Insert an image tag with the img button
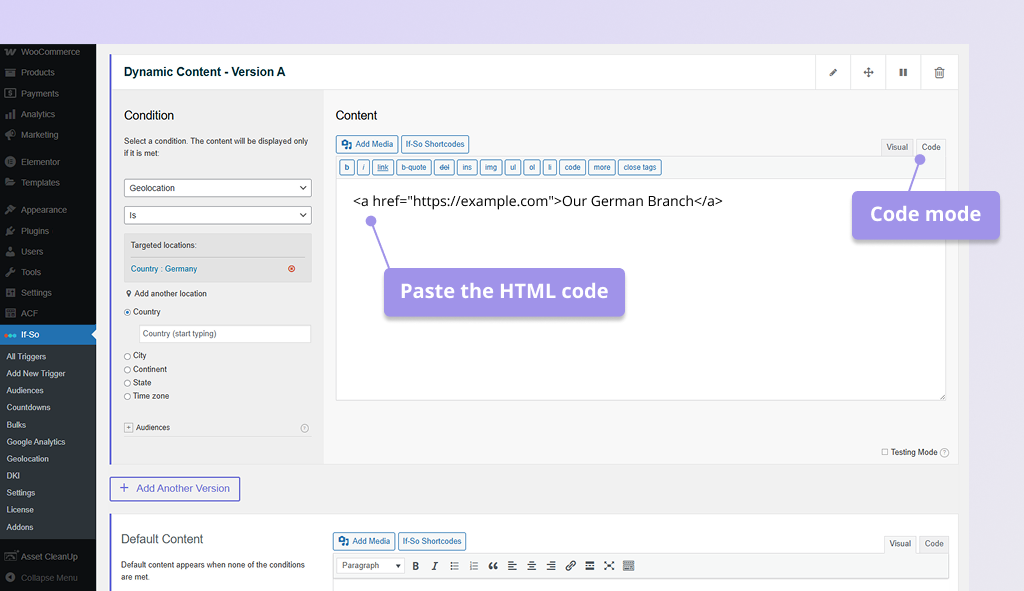The height and width of the screenshot is (591, 1024). click(x=491, y=167)
